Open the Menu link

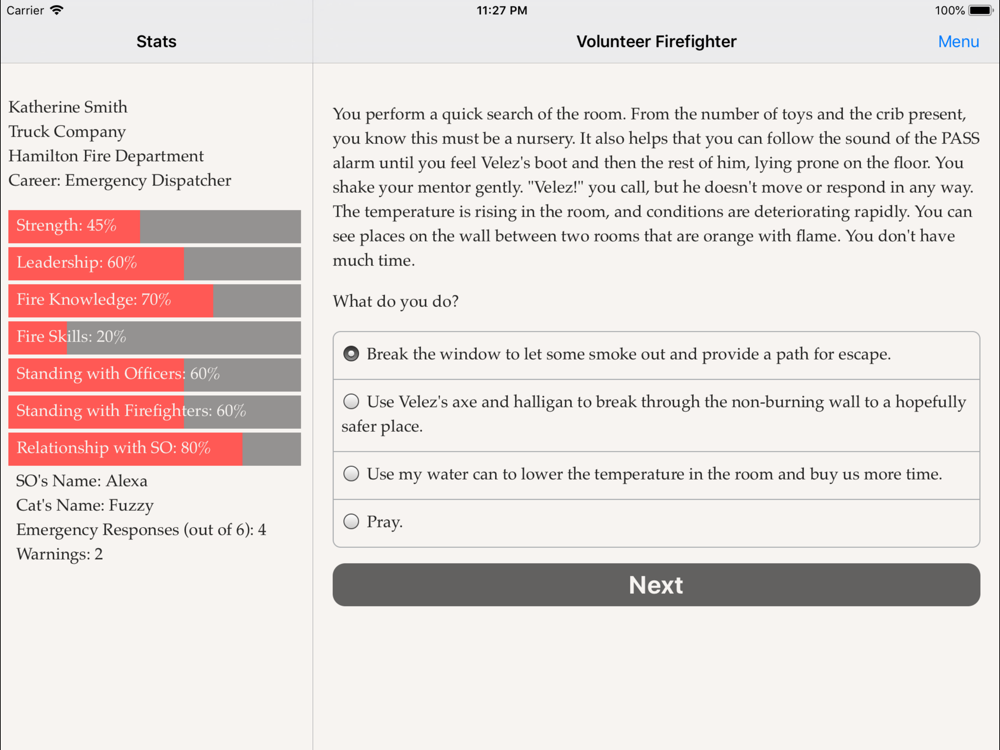click(958, 41)
